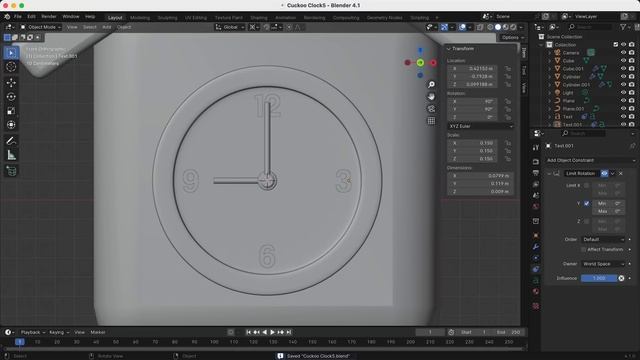Adjust the constraint Influence slider
This screenshot has height=360, width=640.
tap(599, 278)
